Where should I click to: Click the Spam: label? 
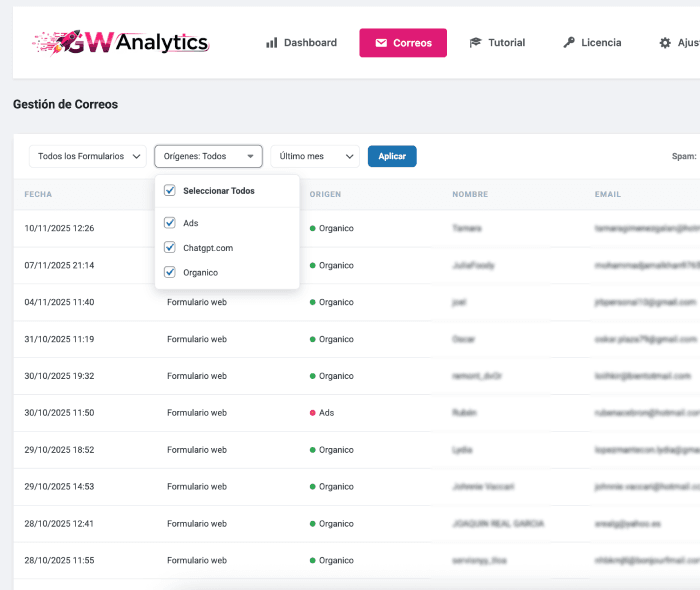684,156
